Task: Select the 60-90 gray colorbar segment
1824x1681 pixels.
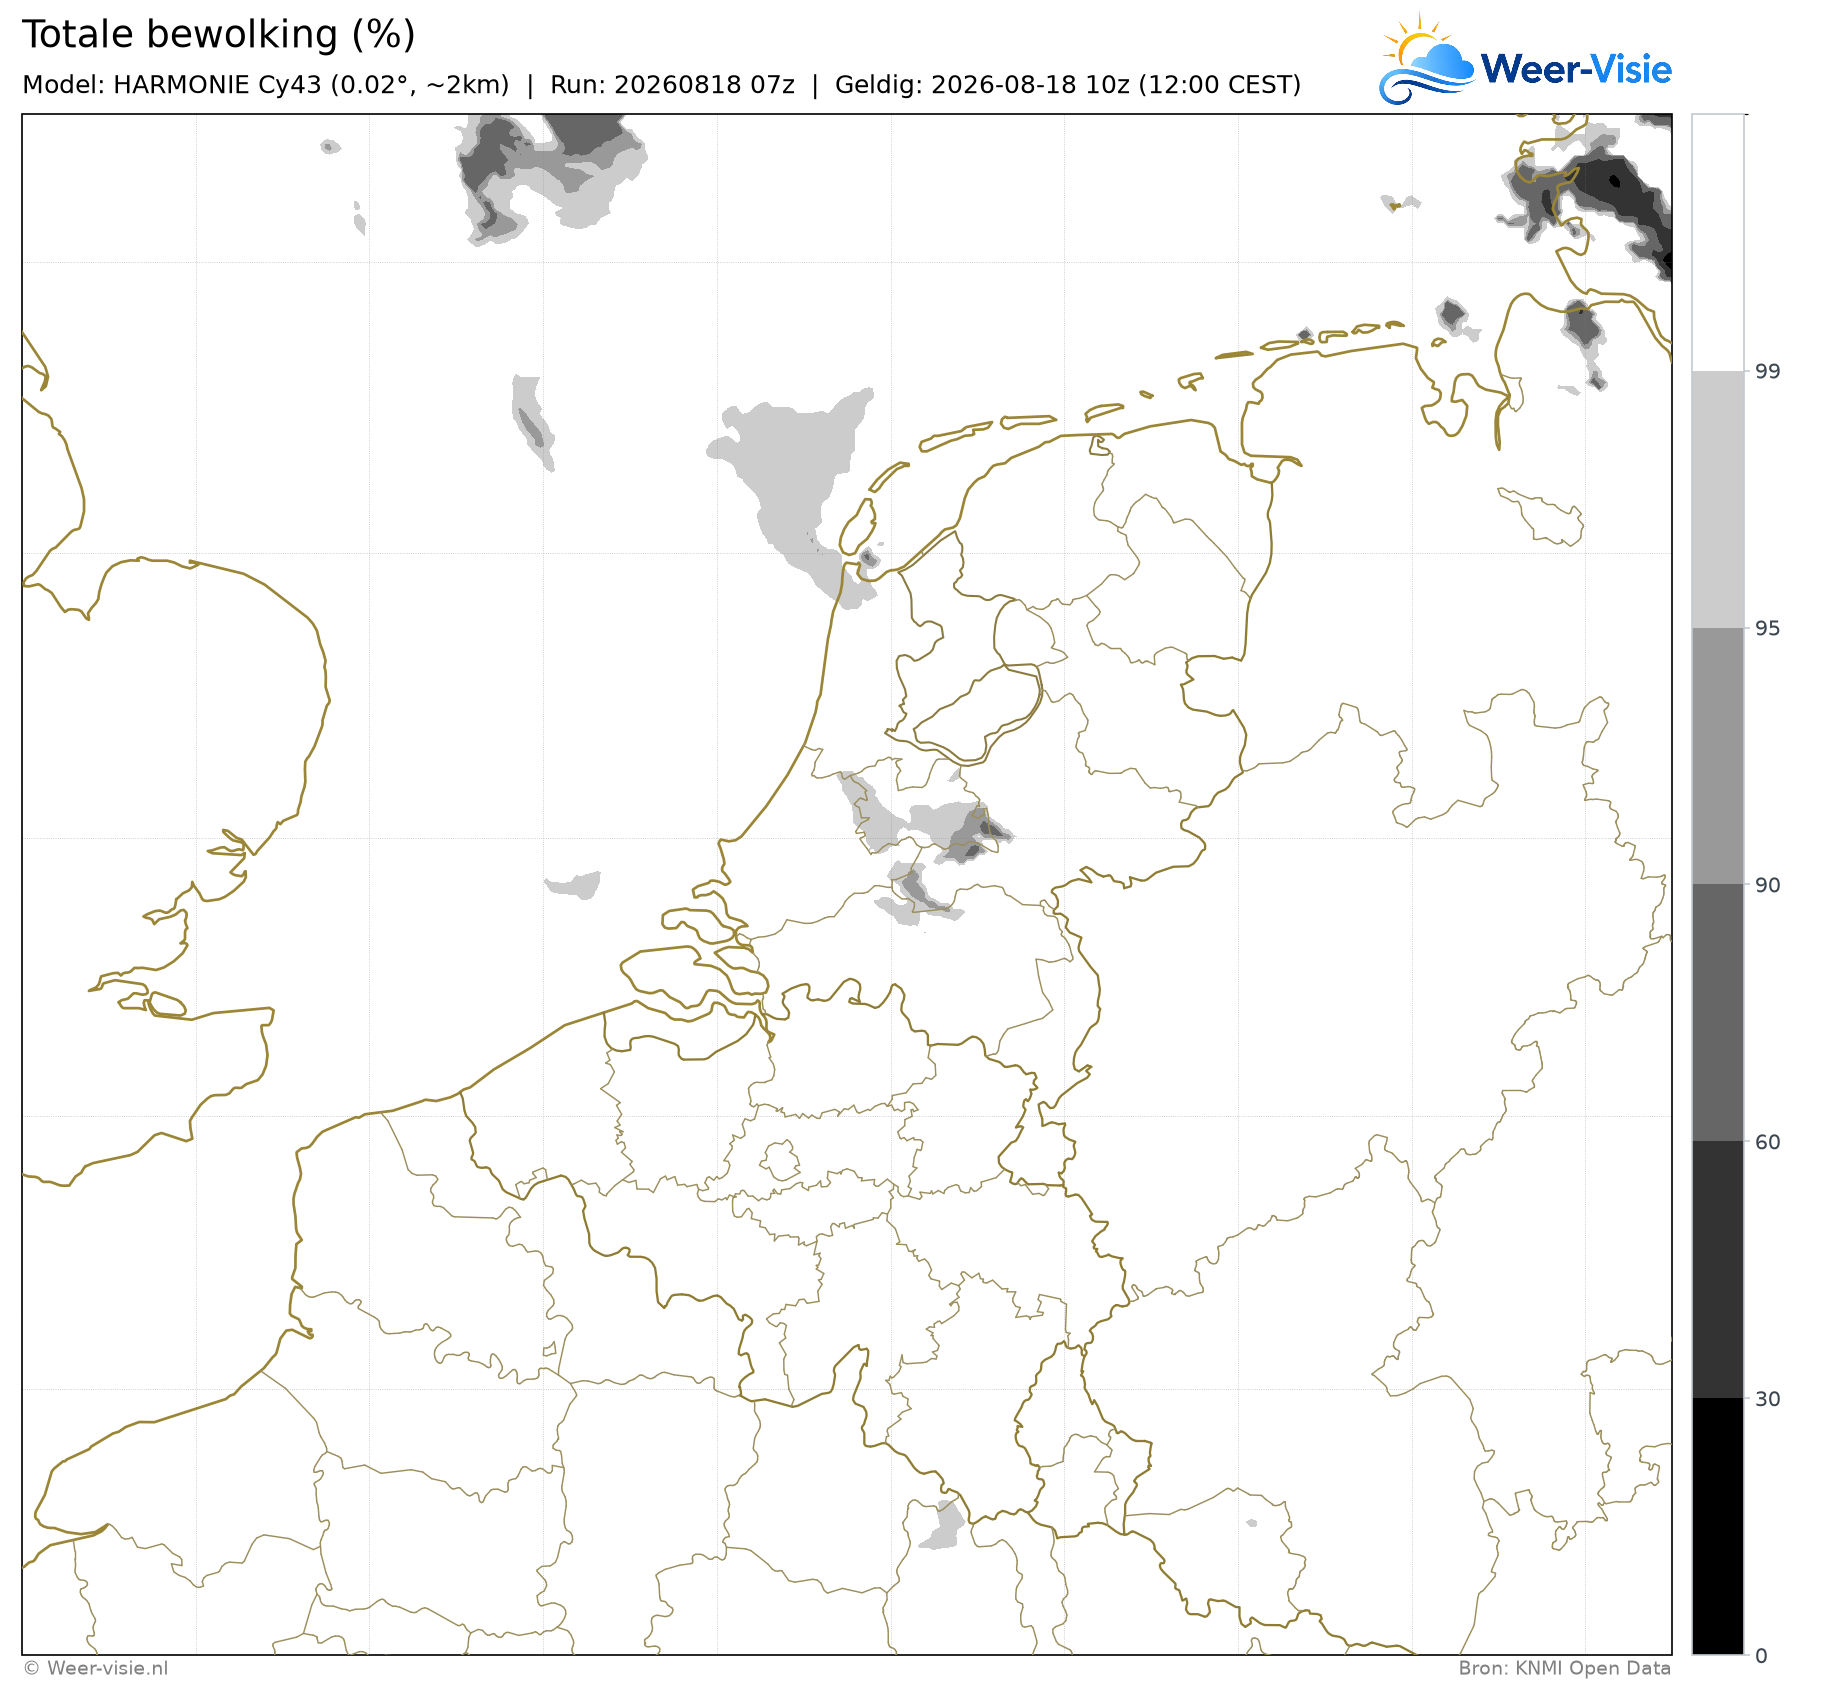Action: tap(1718, 1012)
